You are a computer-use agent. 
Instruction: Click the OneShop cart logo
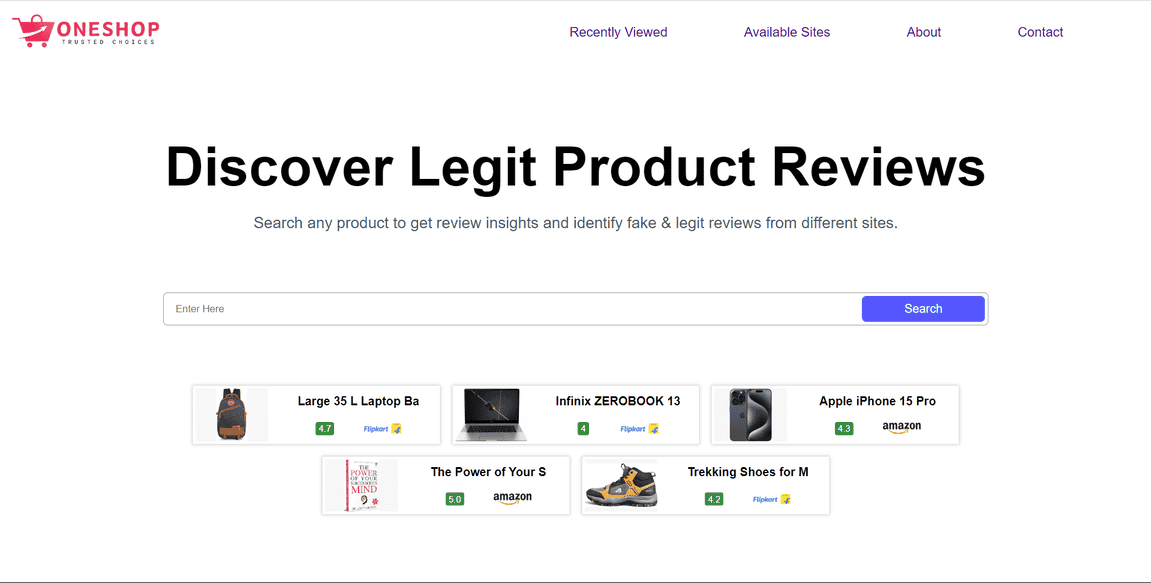[x=85, y=31]
